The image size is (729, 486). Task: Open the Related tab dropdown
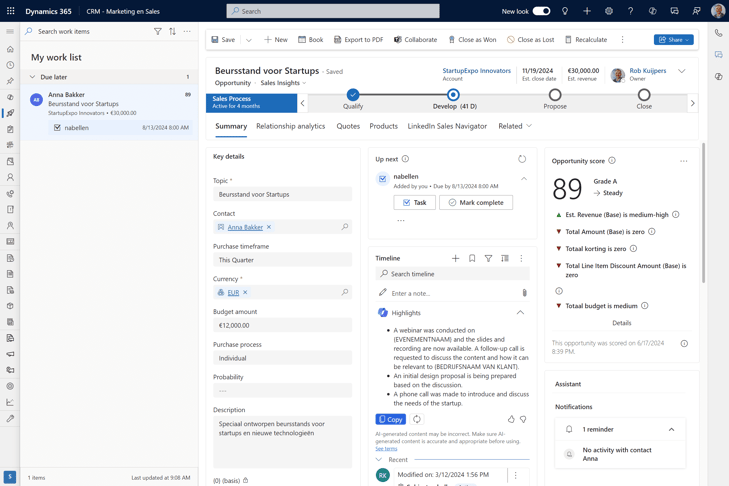515,126
